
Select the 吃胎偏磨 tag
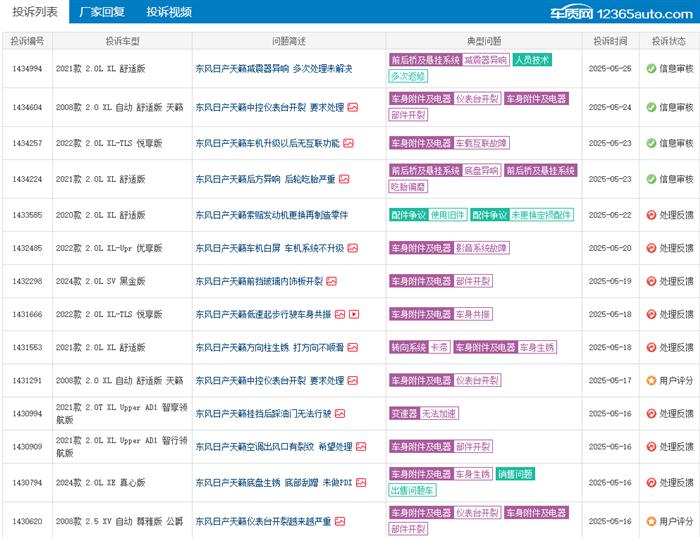[x=408, y=187]
